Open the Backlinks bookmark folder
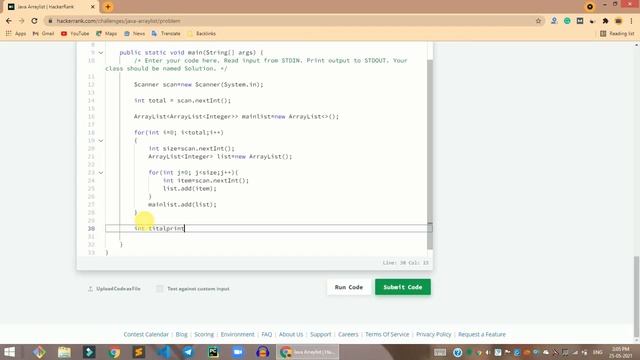This screenshot has width=640, height=360. point(202,33)
